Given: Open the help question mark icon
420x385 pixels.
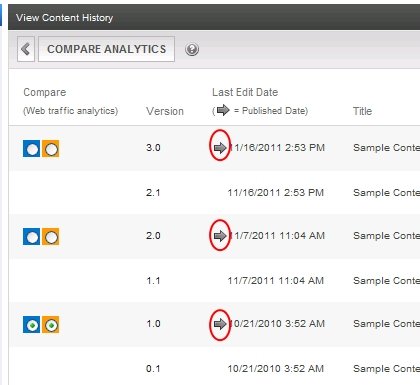Looking at the screenshot, I should (192, 49).
